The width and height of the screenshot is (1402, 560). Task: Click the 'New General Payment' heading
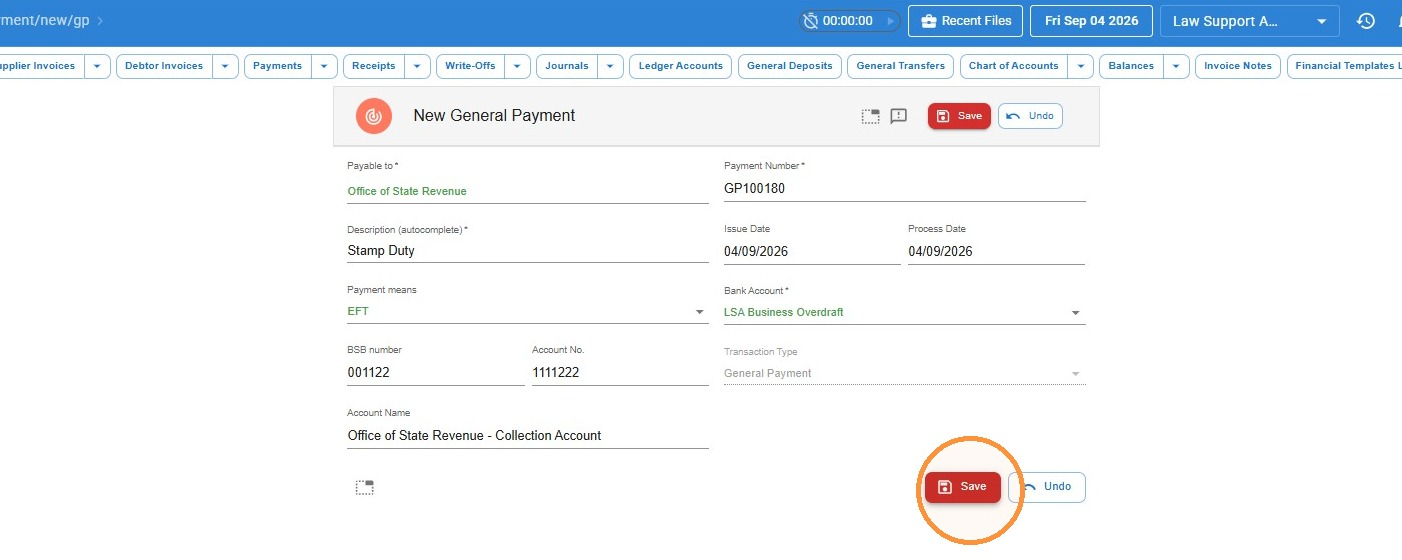pyautogui.click(x=494, y=116)
